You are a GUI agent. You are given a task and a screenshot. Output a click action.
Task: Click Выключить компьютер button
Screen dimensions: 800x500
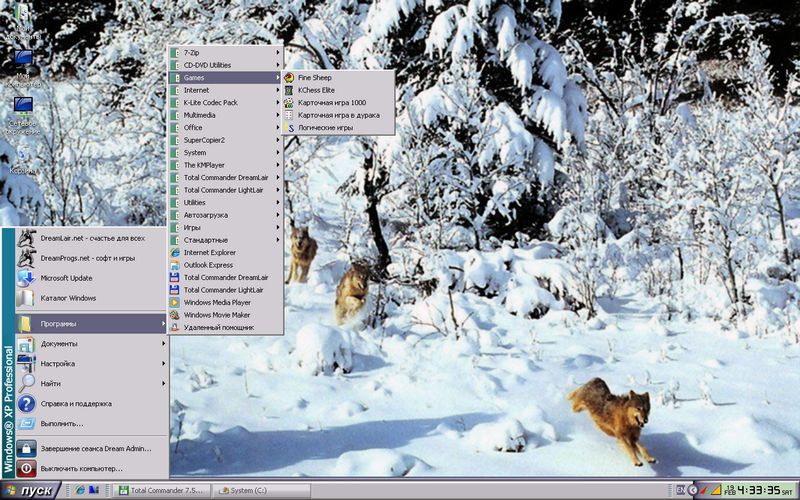(81, 468)
